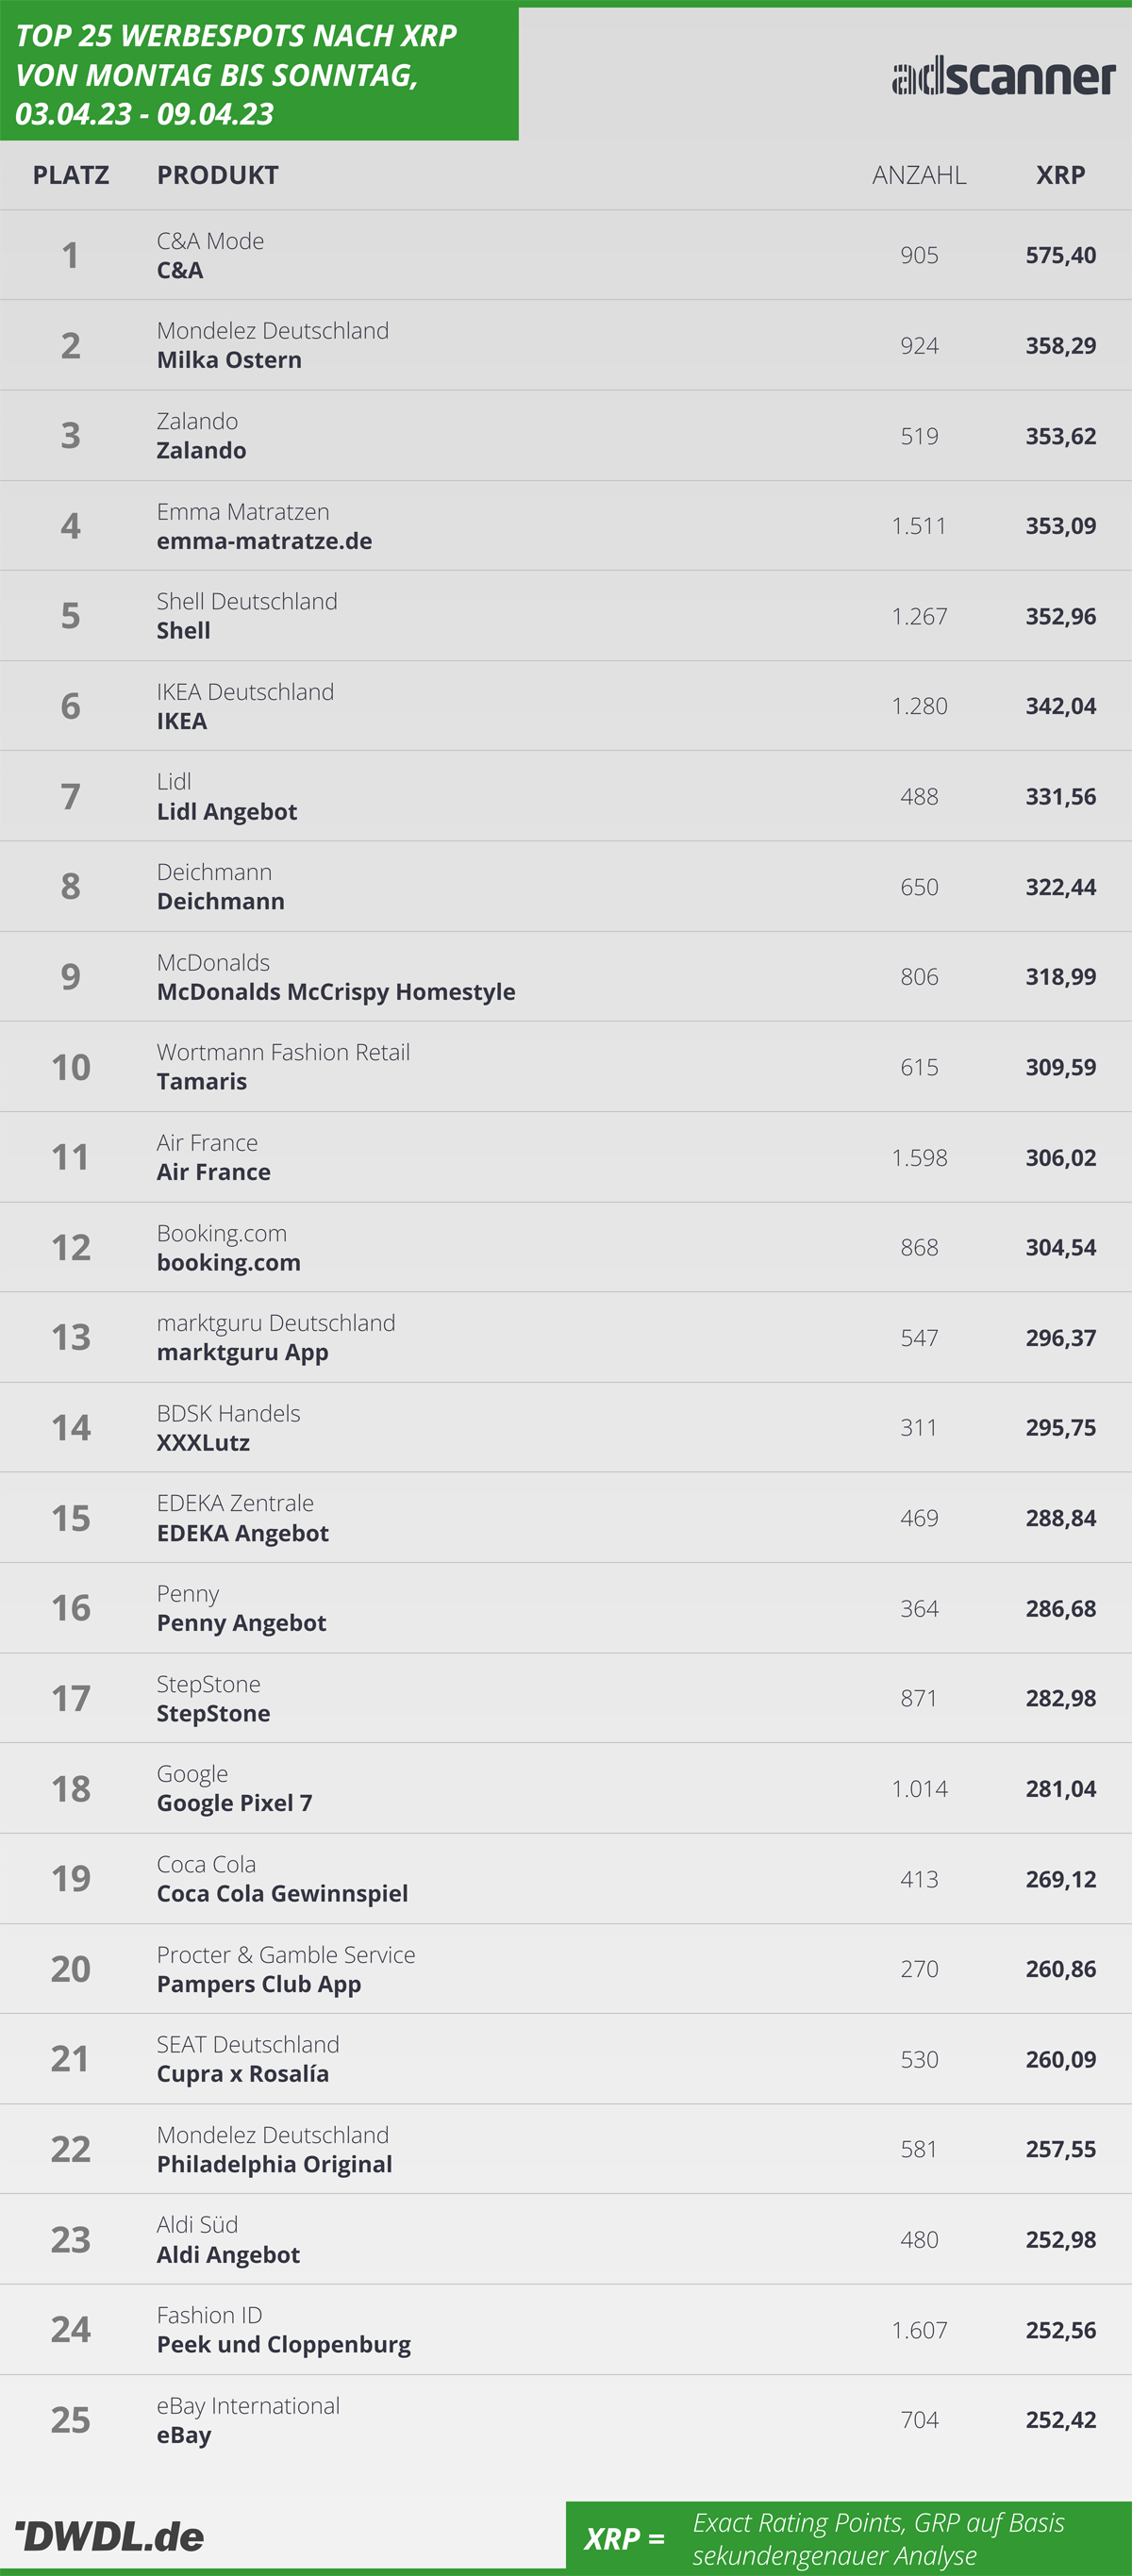
Task: Click the PLATZ column header
Action: (x=71, y=175)
